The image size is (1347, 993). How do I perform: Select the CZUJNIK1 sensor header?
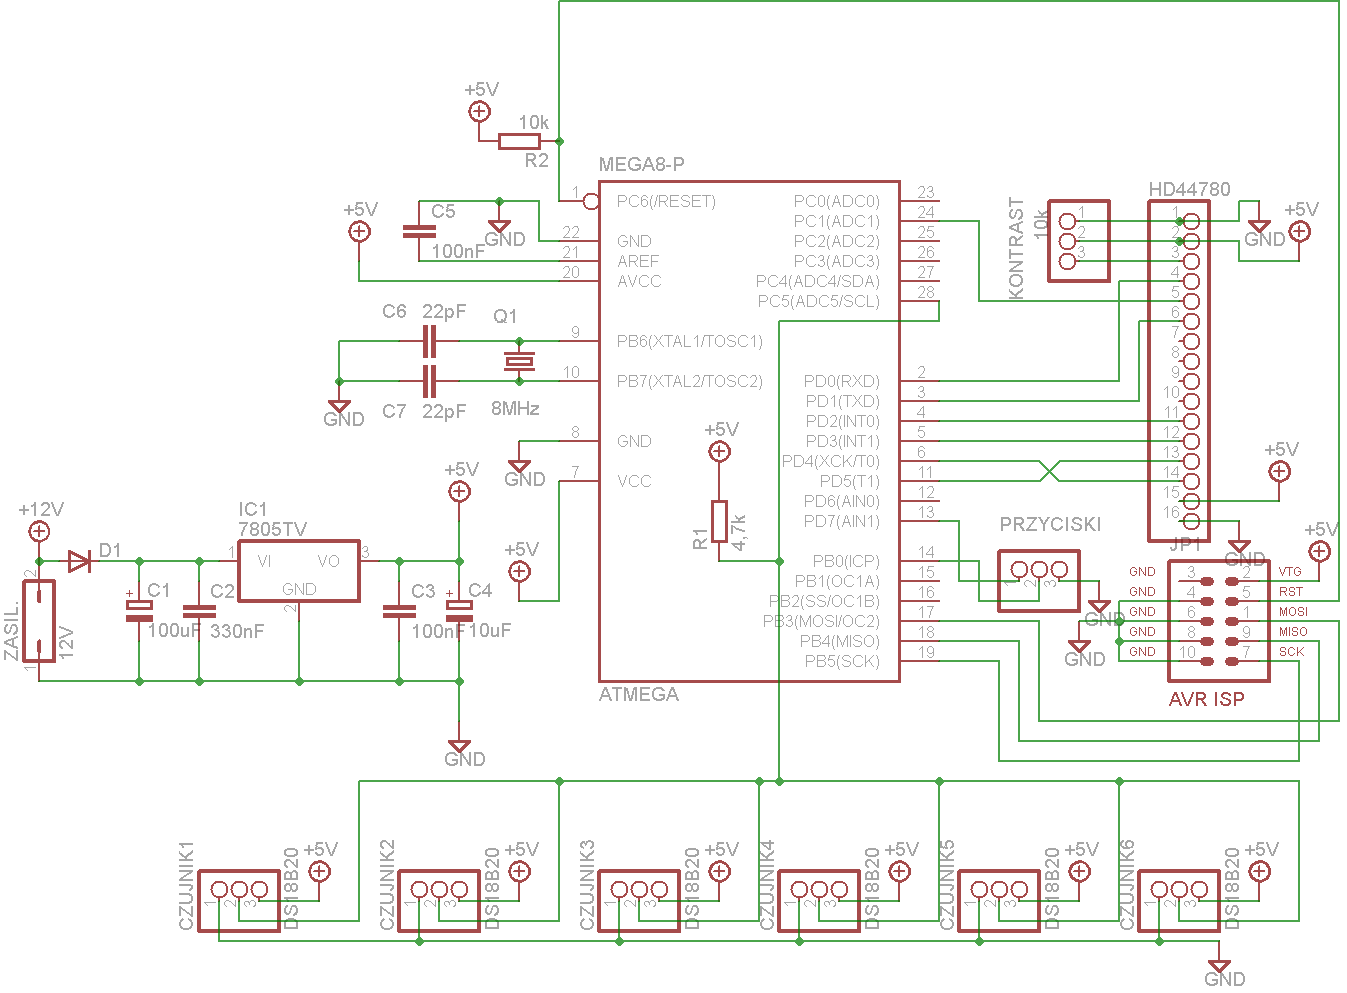tap(239, 901)
